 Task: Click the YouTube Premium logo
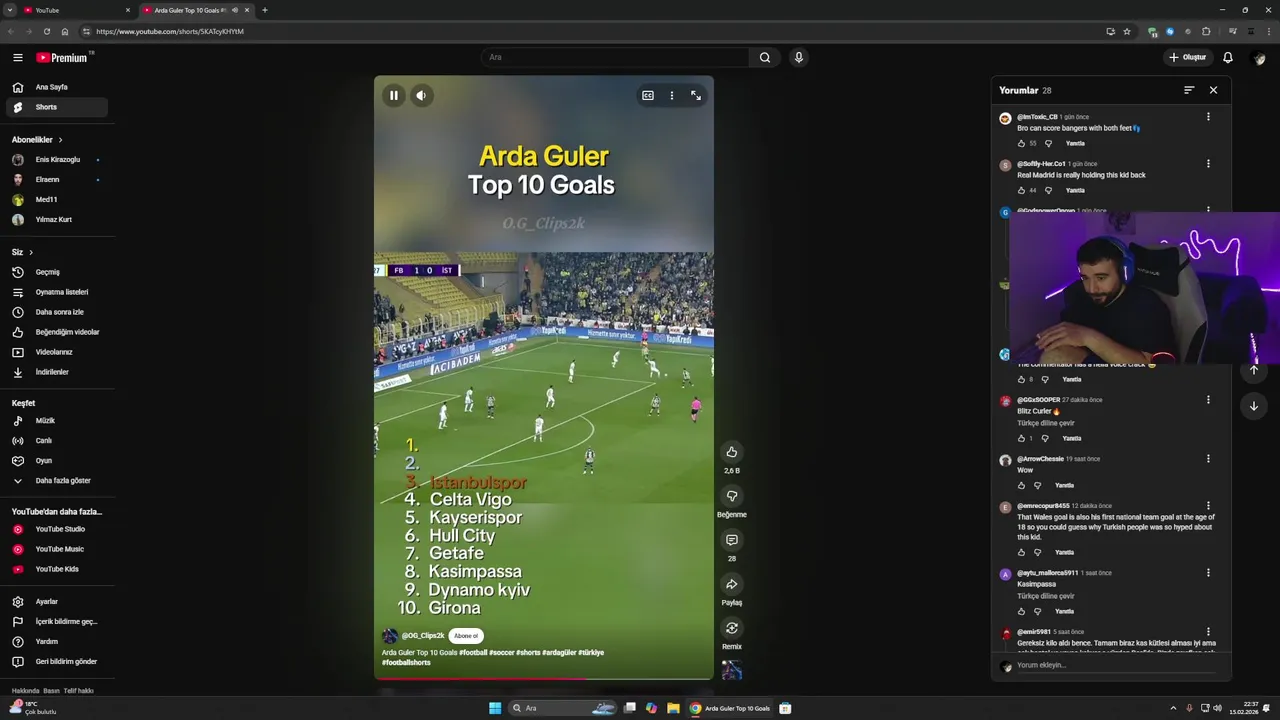tap(63, 58)
